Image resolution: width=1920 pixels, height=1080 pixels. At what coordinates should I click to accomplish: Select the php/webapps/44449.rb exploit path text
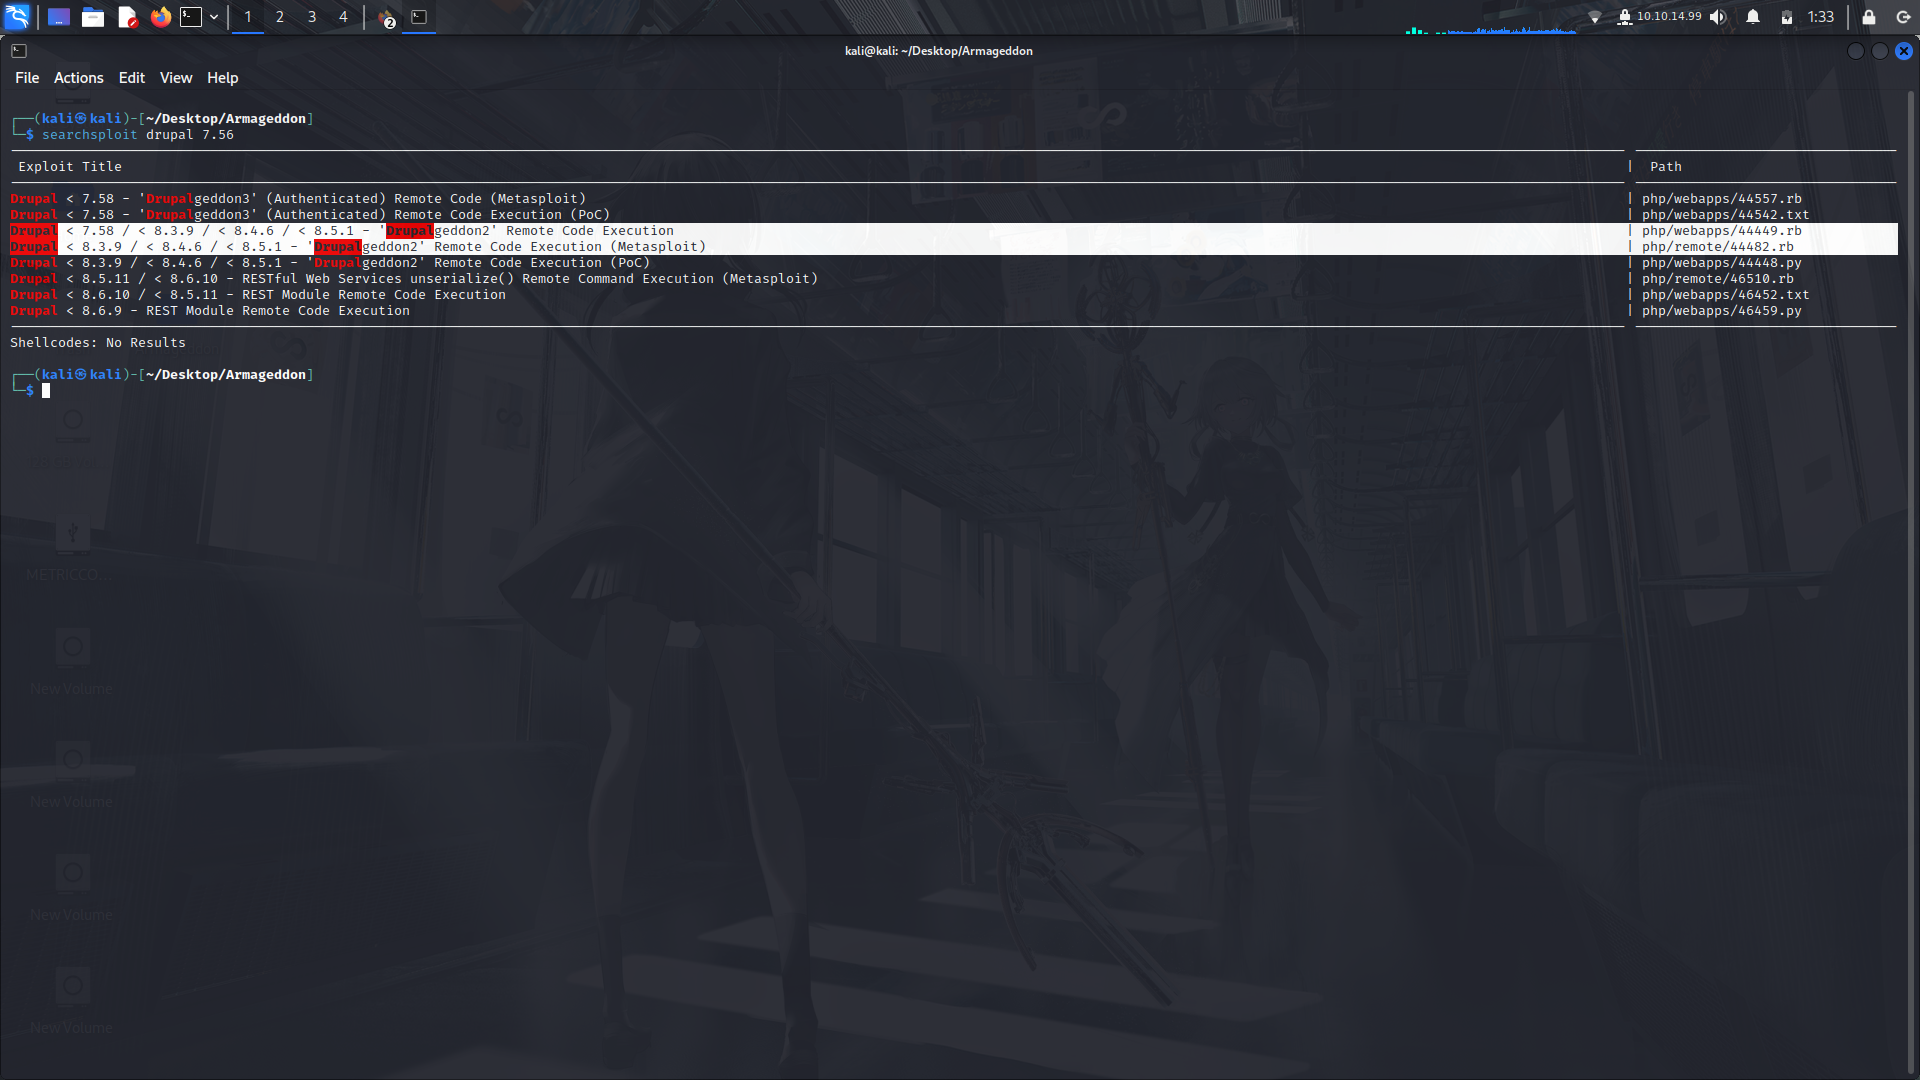(1721, 230)
